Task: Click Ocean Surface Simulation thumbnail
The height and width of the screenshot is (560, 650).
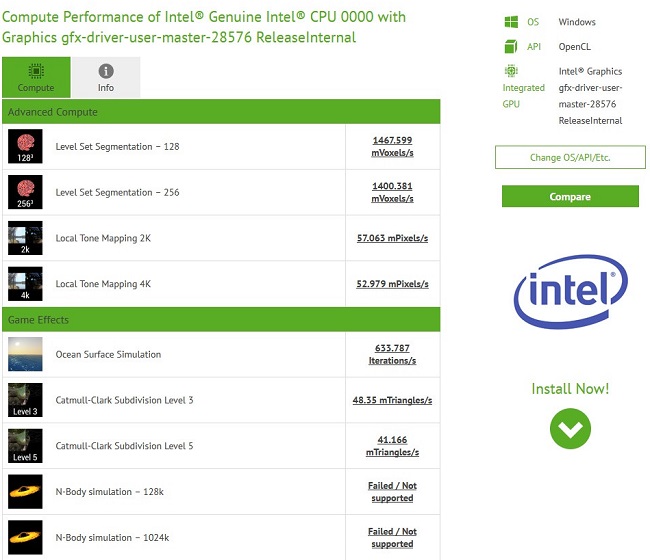Action: (25, 354)
